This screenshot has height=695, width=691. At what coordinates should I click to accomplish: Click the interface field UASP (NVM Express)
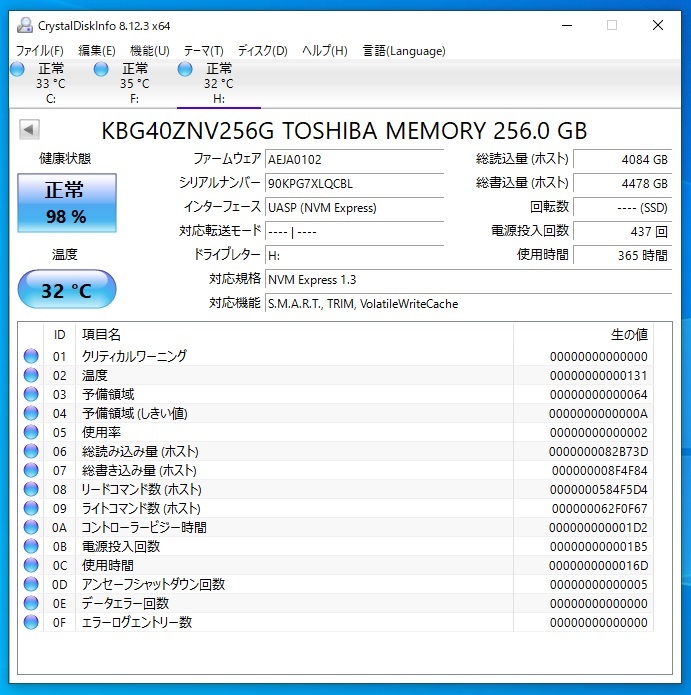tap(355, 207)
